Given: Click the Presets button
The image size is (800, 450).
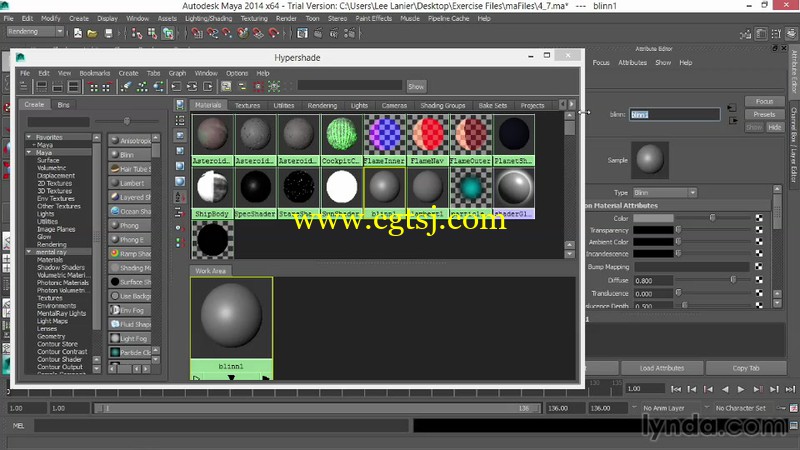Looking at the screenshot, I should 764,114.
